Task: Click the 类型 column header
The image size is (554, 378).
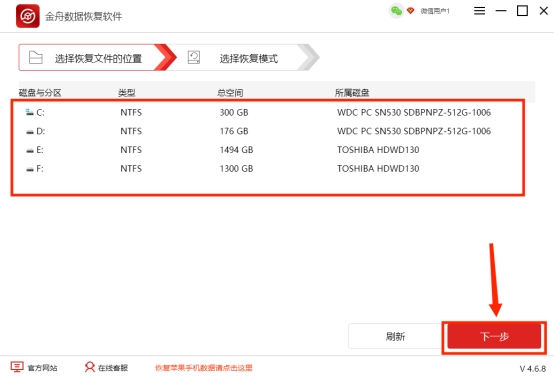Action: pyautogui.click(x=126, y=93)
